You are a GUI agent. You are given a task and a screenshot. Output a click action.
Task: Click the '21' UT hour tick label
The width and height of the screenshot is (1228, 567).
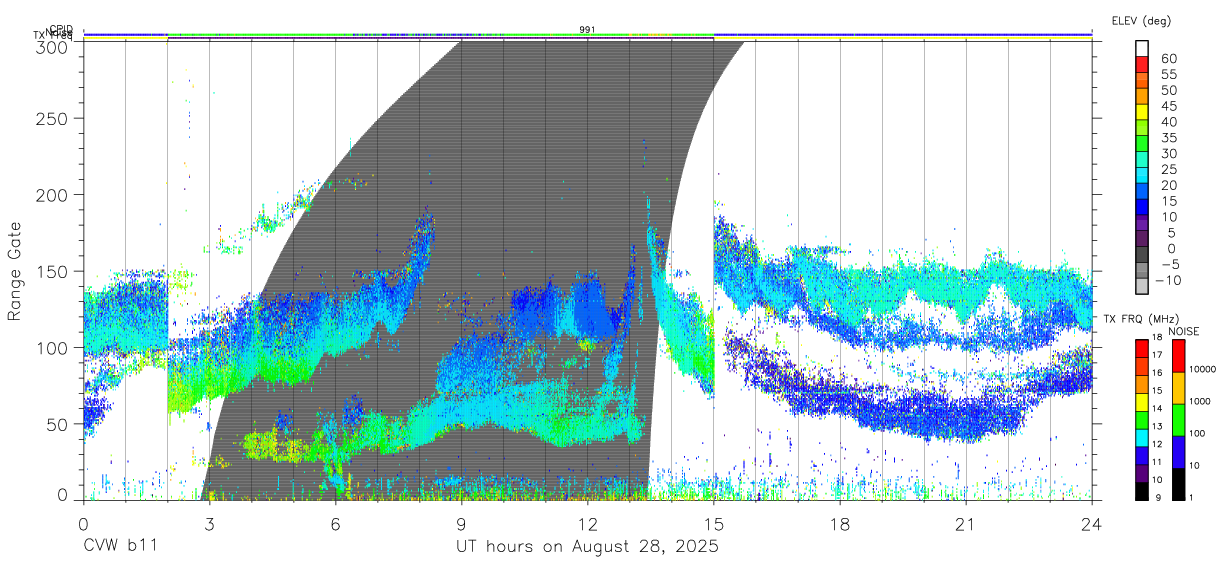tap(965, 523)
